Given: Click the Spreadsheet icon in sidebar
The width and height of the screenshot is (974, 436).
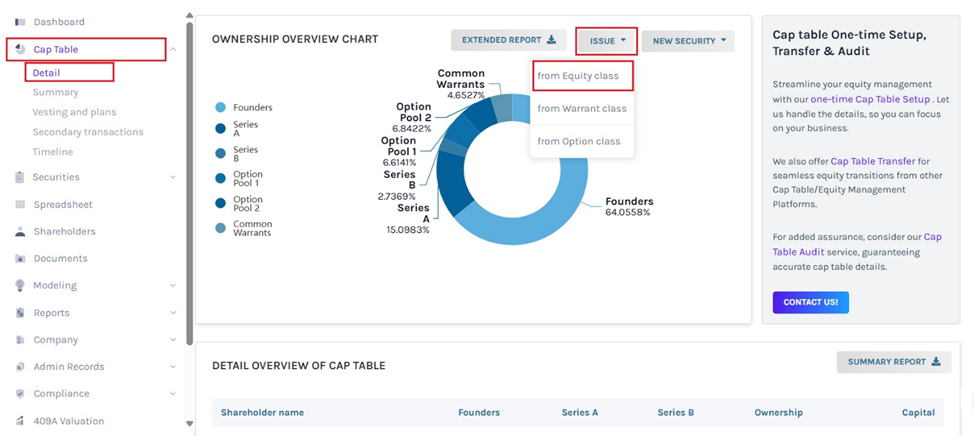Looking at the screenshot, I should [20, 205].
